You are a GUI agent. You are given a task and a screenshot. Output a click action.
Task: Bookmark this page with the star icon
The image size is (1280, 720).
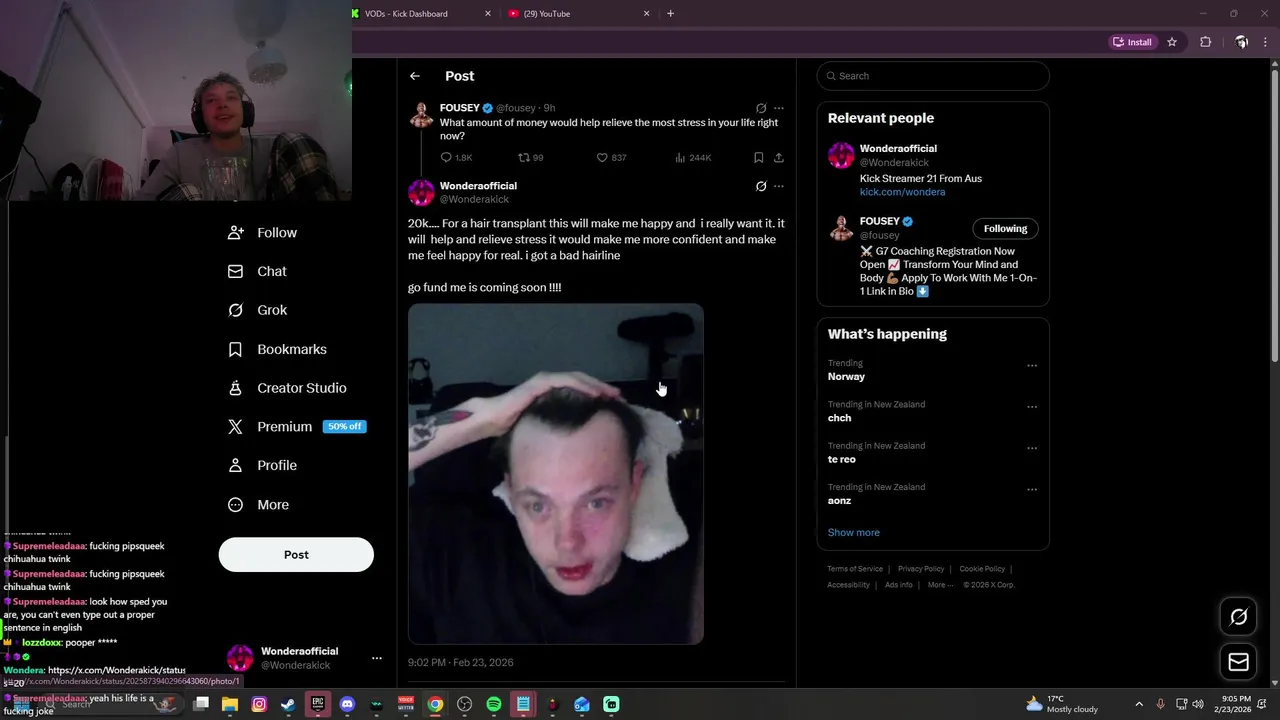pyautogui.click(x=1172, y=42)
